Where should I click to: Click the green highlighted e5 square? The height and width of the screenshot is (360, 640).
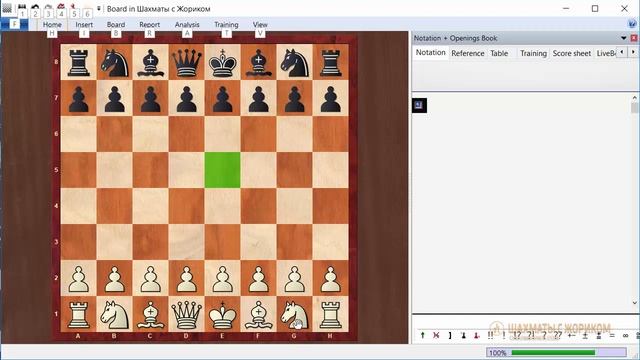tap(222, 170)
